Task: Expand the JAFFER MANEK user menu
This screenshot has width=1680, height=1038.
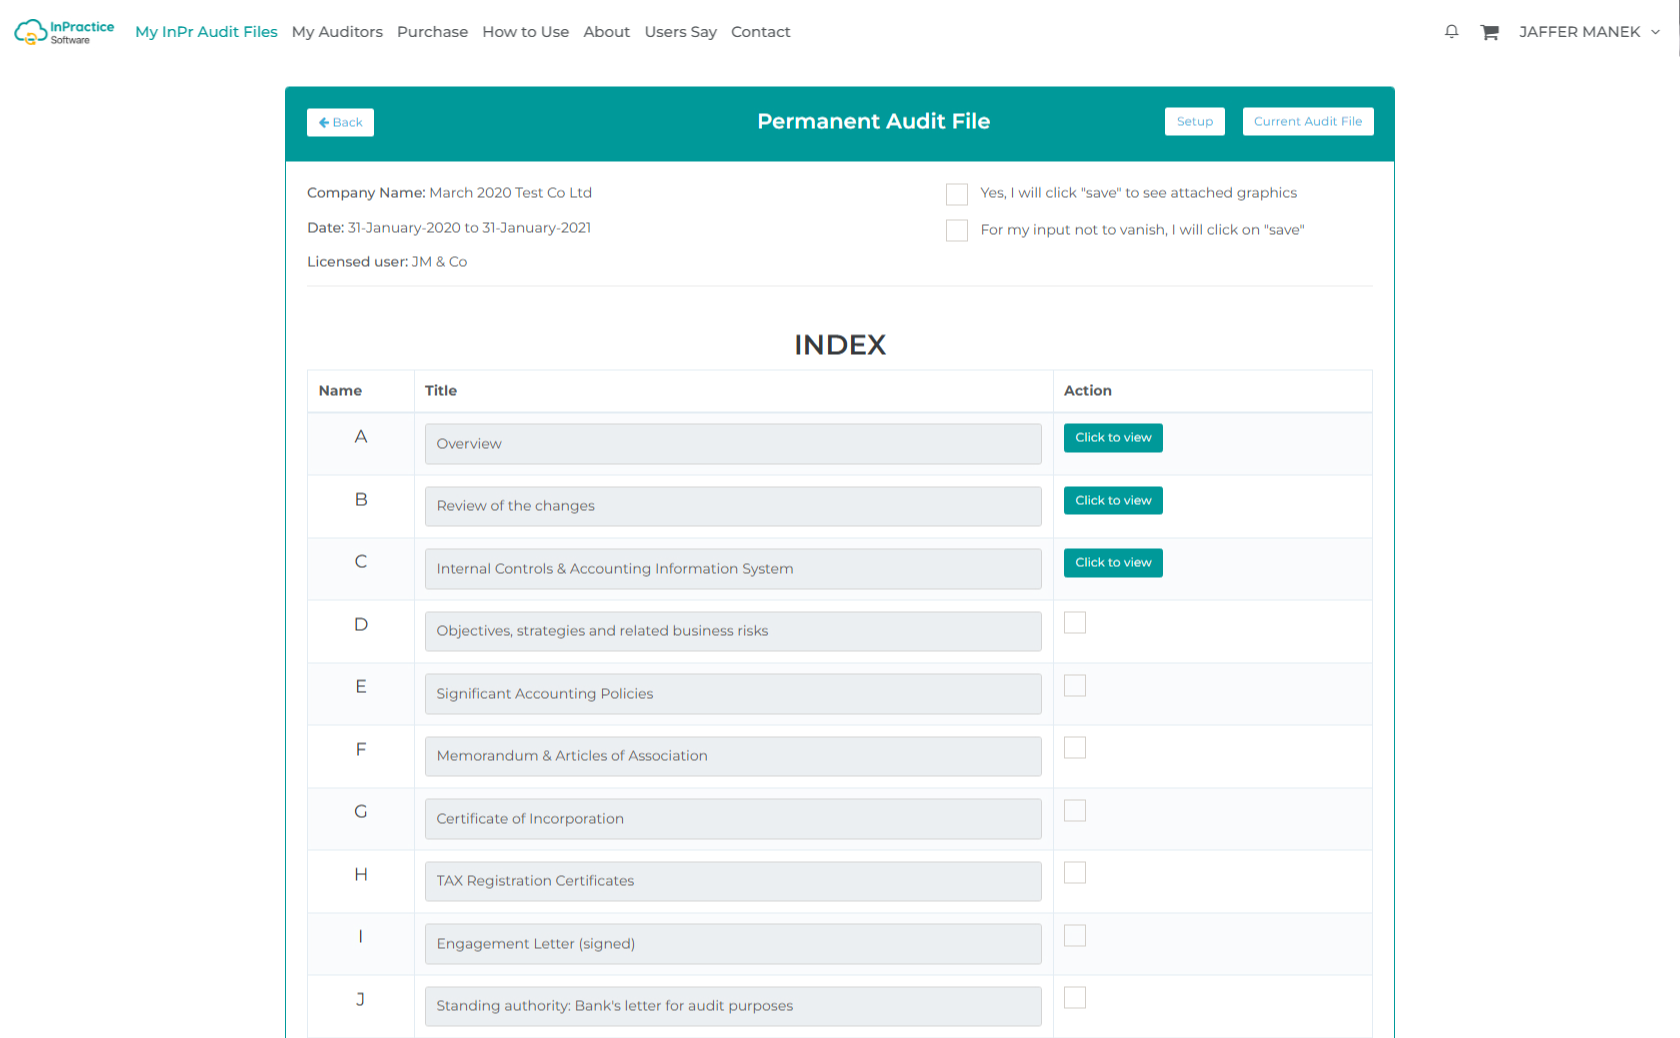Action: [x=1588, y=32]
